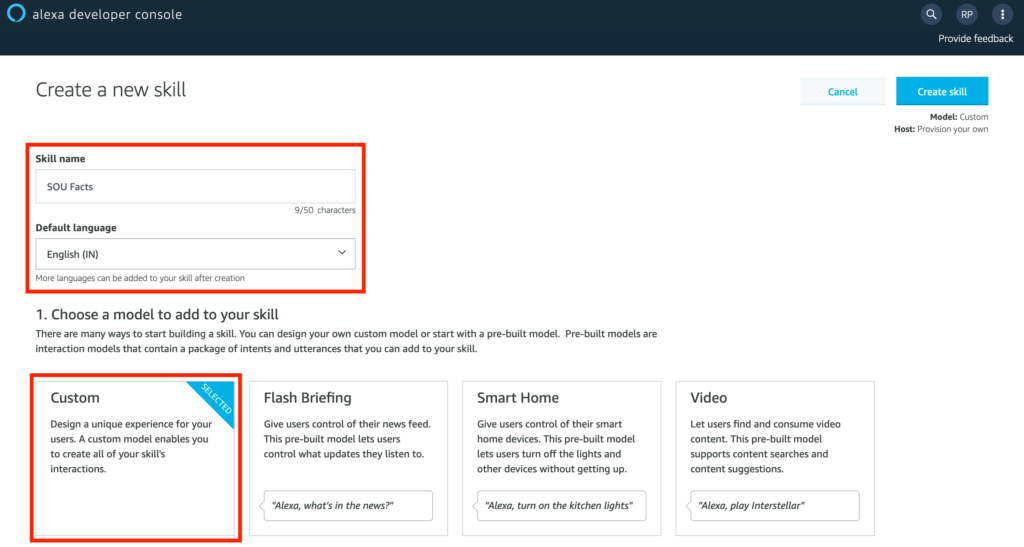Click the "turn on the kitchen lights" example
The image size is (1024, 547).
(560, 506)
